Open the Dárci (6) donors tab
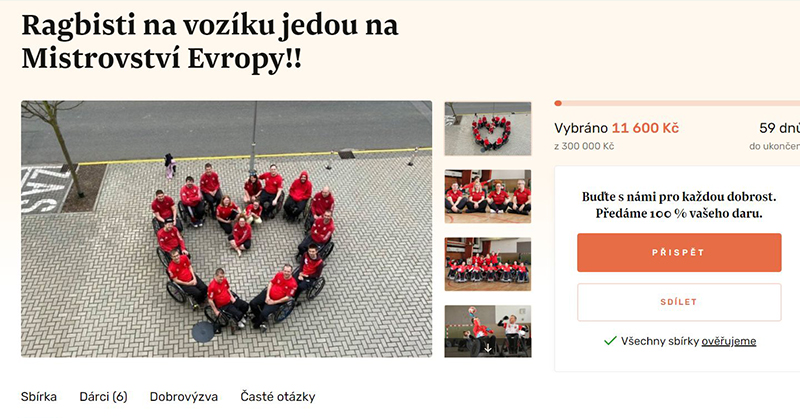 pyautogui.click(x=103, y=397)
